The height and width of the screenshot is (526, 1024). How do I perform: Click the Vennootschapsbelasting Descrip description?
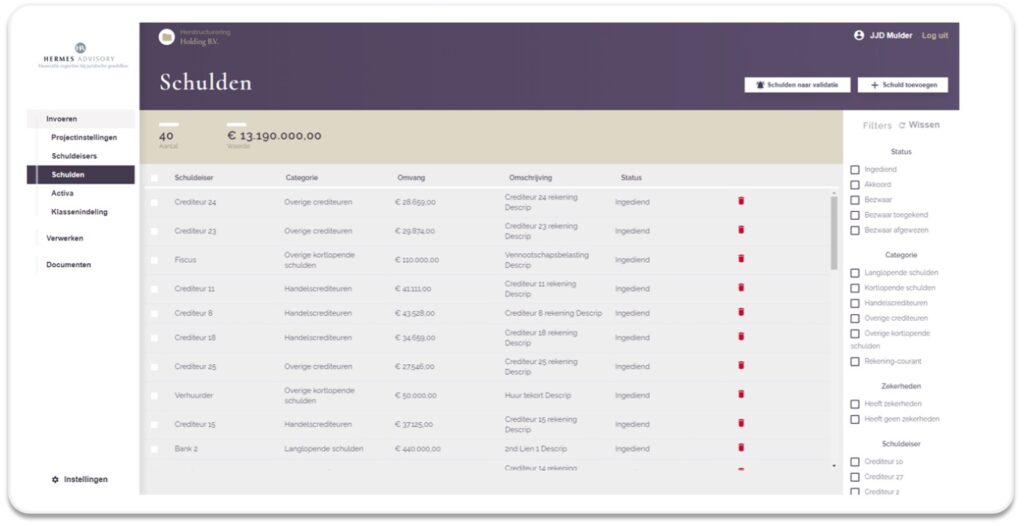(x=547, y=260)
